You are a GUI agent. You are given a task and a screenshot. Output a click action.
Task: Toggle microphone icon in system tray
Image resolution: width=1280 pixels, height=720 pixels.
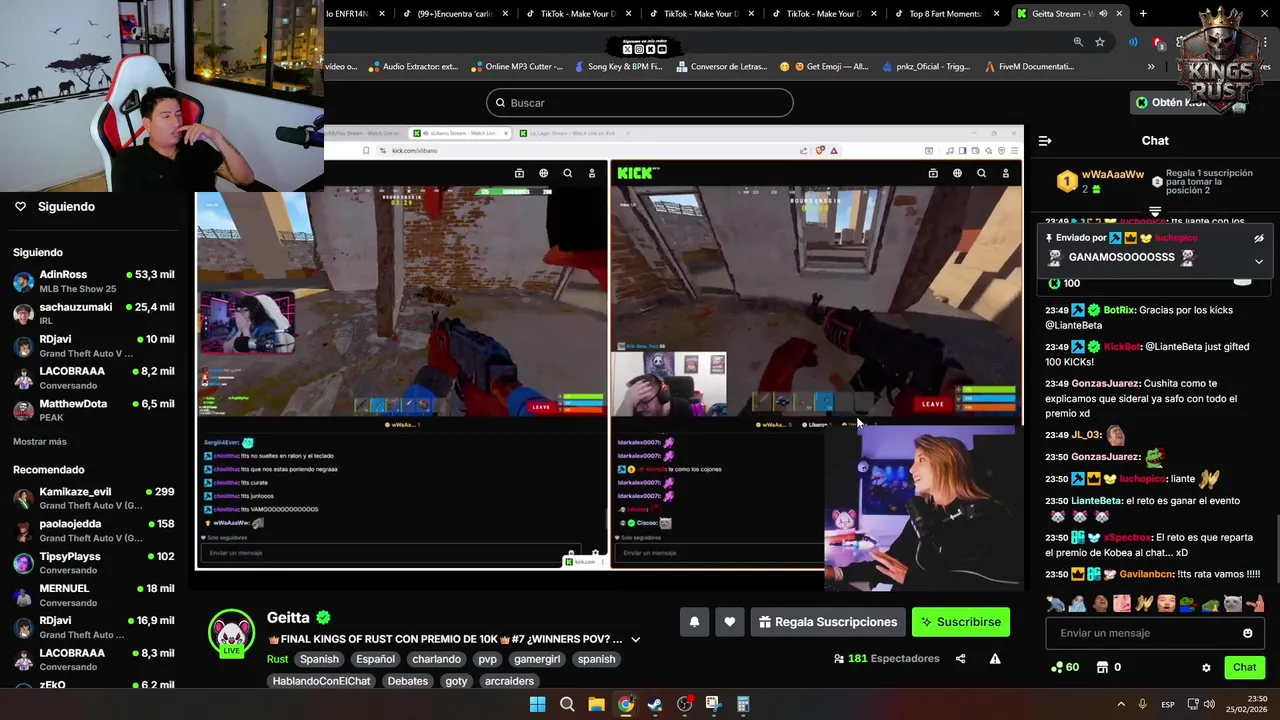(1142, 704)
